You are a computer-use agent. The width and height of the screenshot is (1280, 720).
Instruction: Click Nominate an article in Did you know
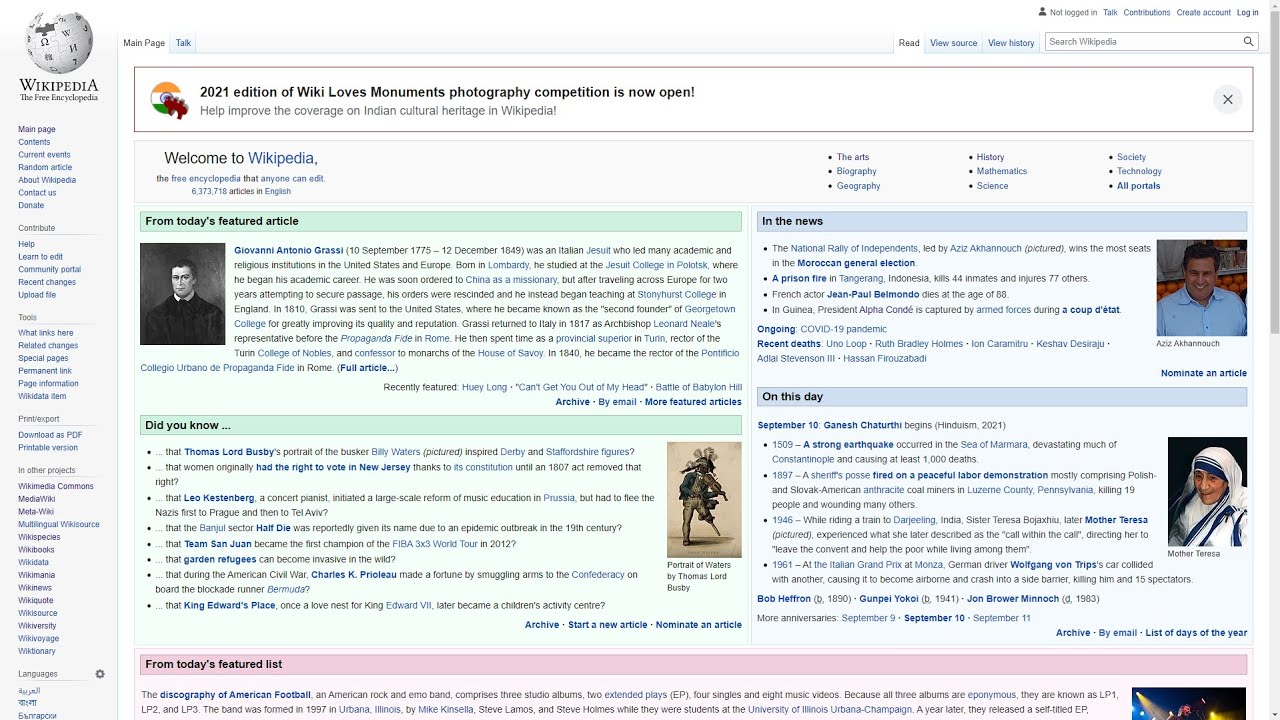[x=698, y=625]
